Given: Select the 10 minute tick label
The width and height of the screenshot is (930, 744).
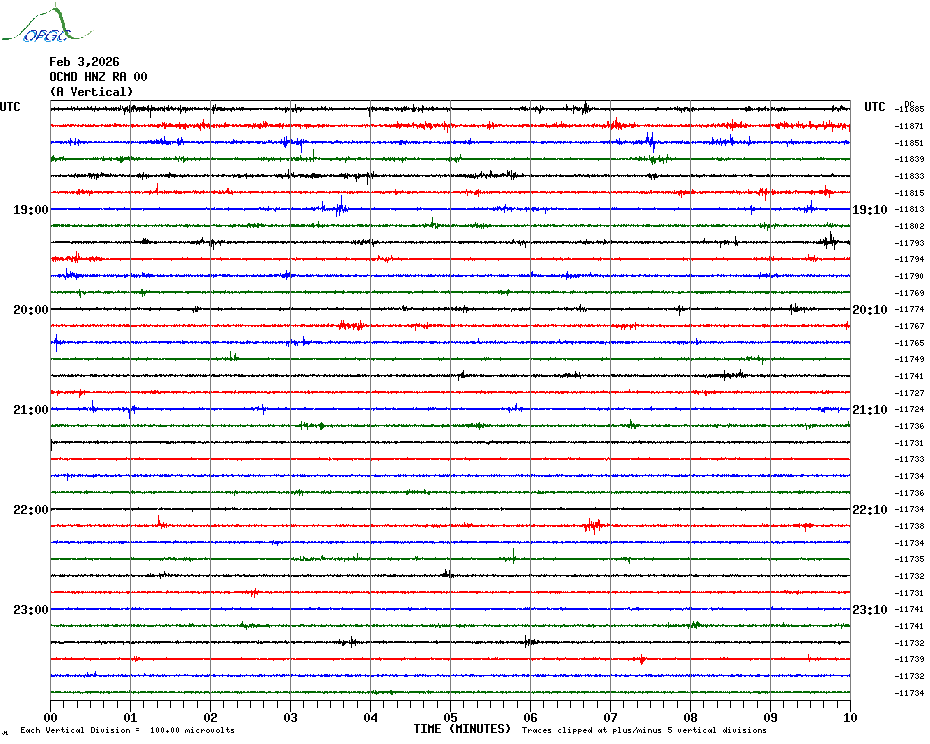Looking at the screenshot, I should coord(850,717).
